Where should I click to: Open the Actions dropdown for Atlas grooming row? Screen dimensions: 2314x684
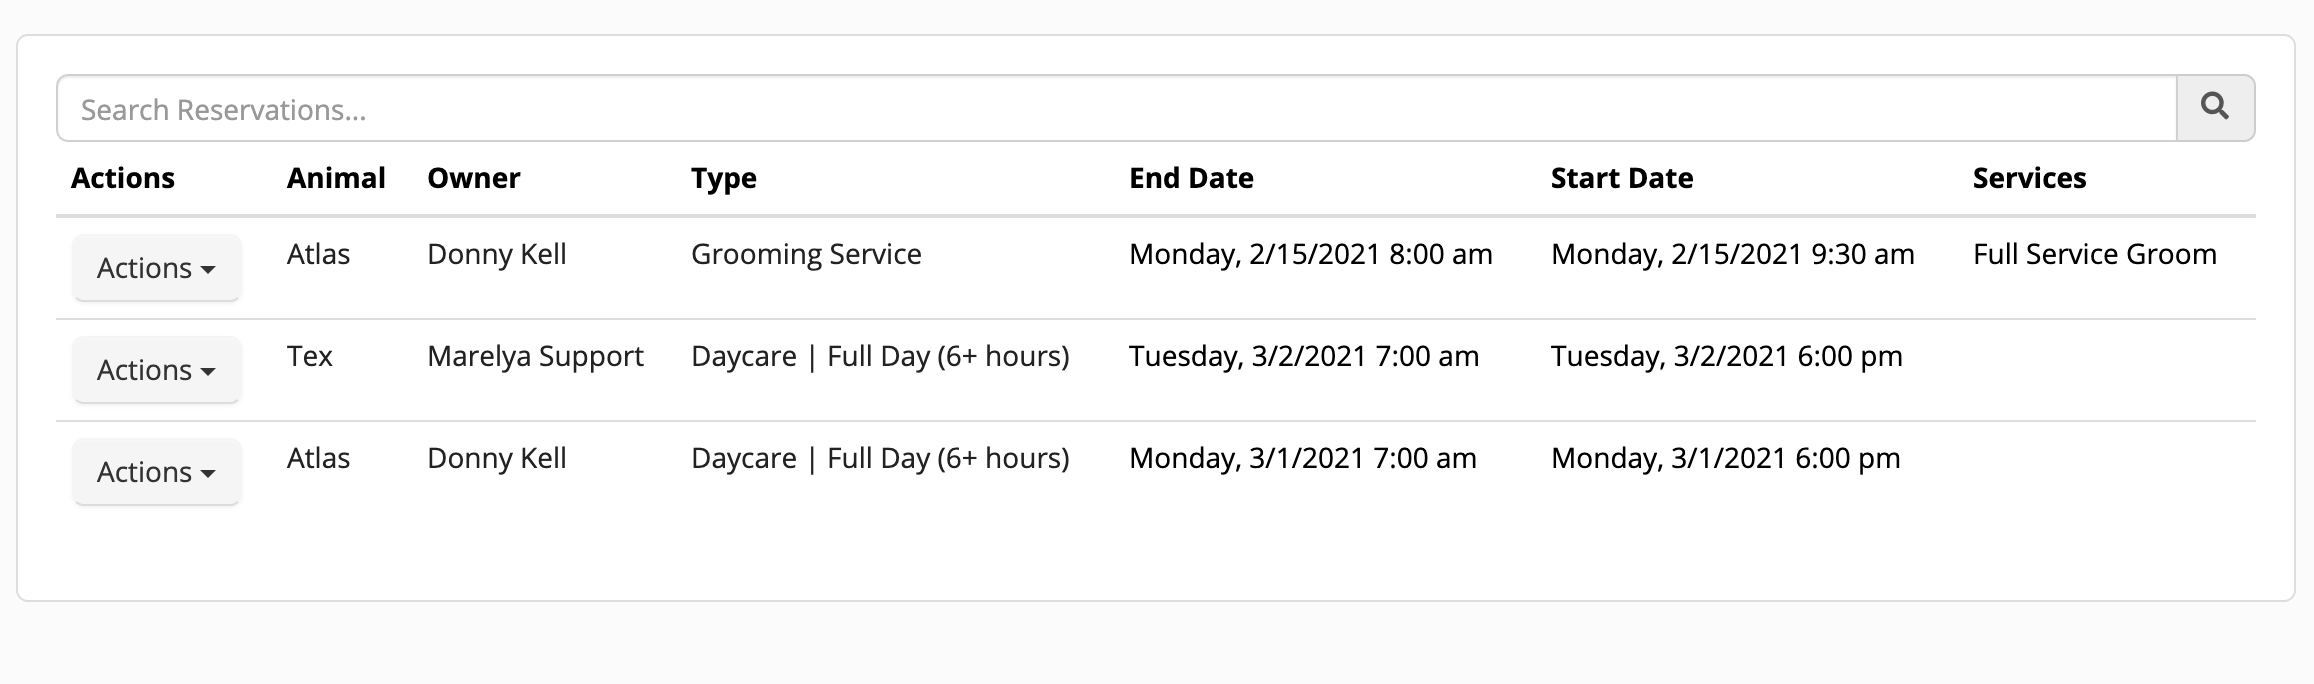156,267
